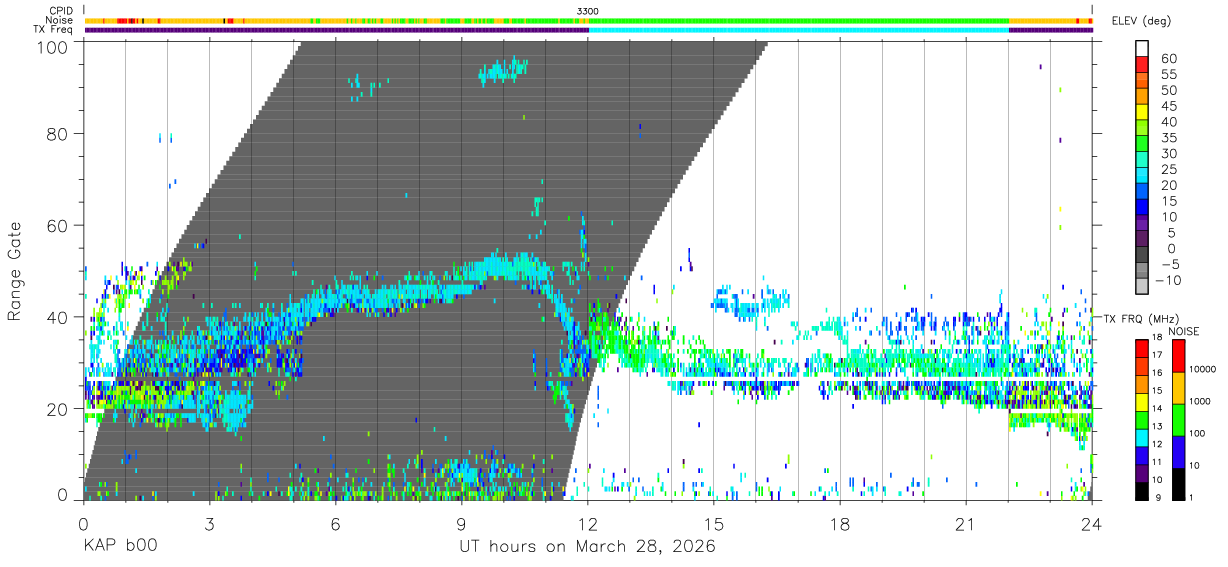
Task: Click the 1 label on NOISE colorbar
Action: (1190, 498)
